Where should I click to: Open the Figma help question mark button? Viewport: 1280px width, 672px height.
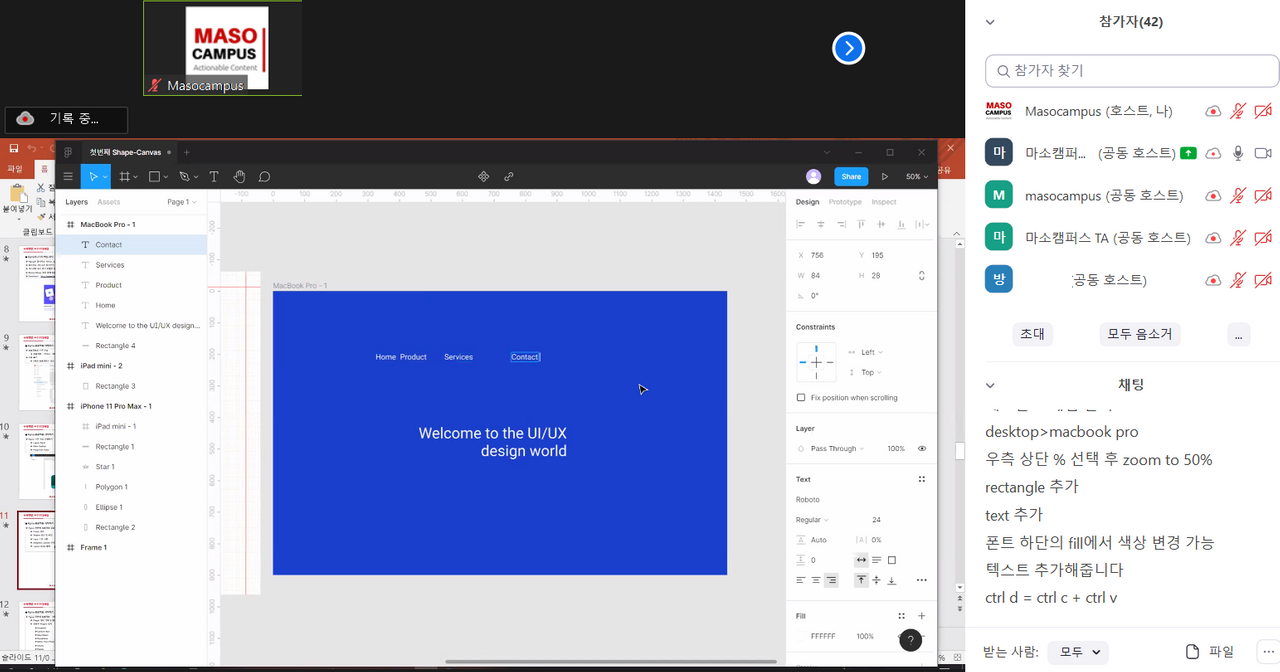click(x=910, y=640)
